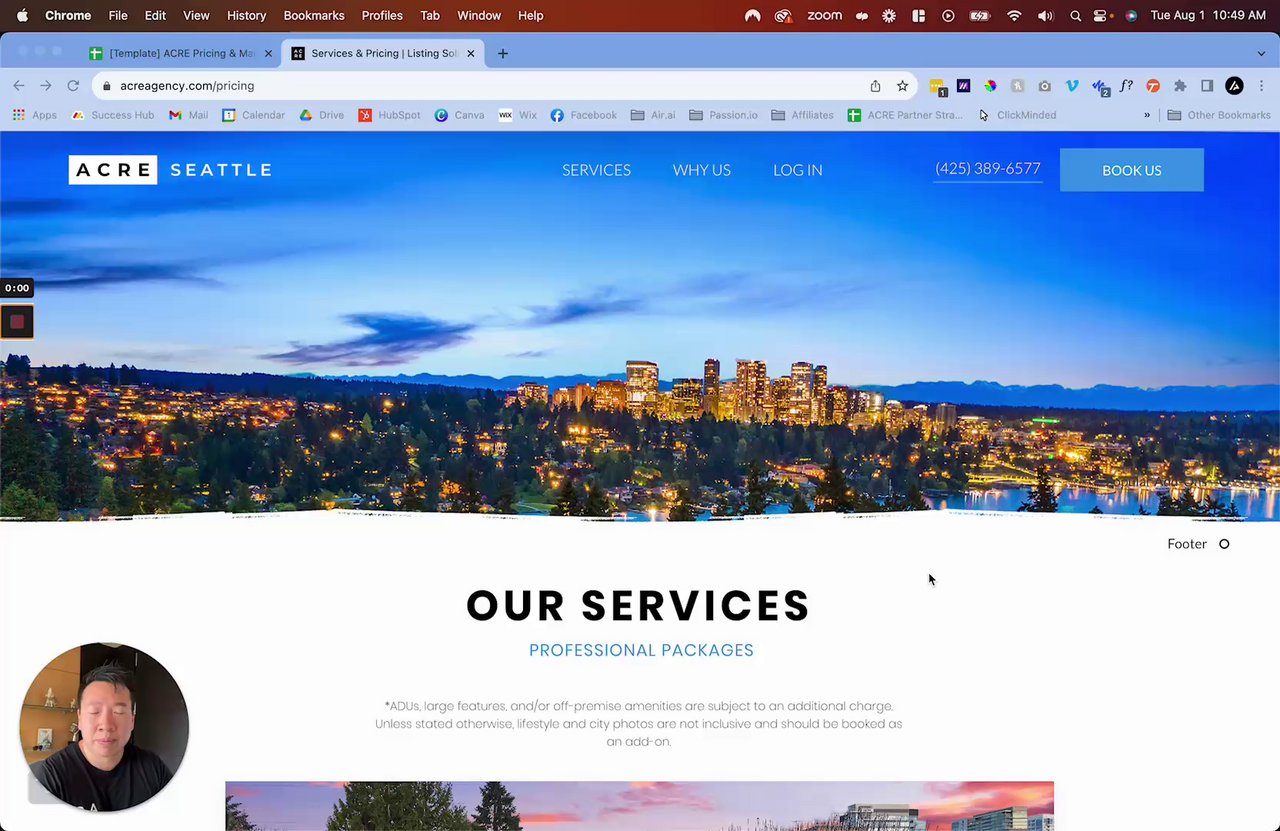Viewport: 1280px width, 831px height.
Task: Bookmark this page with the star icon
Action: click(902, 86)
